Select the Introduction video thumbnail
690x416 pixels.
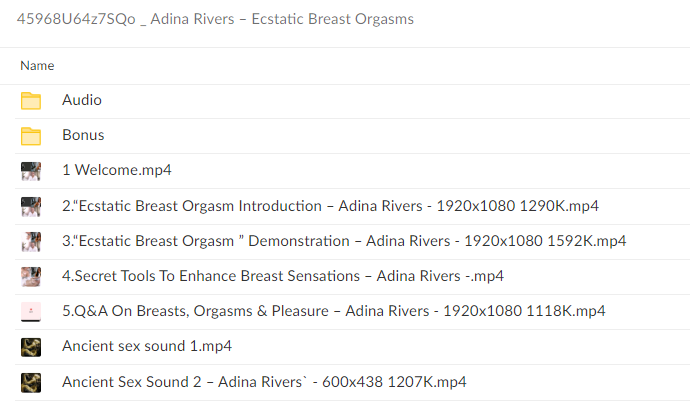31,206
